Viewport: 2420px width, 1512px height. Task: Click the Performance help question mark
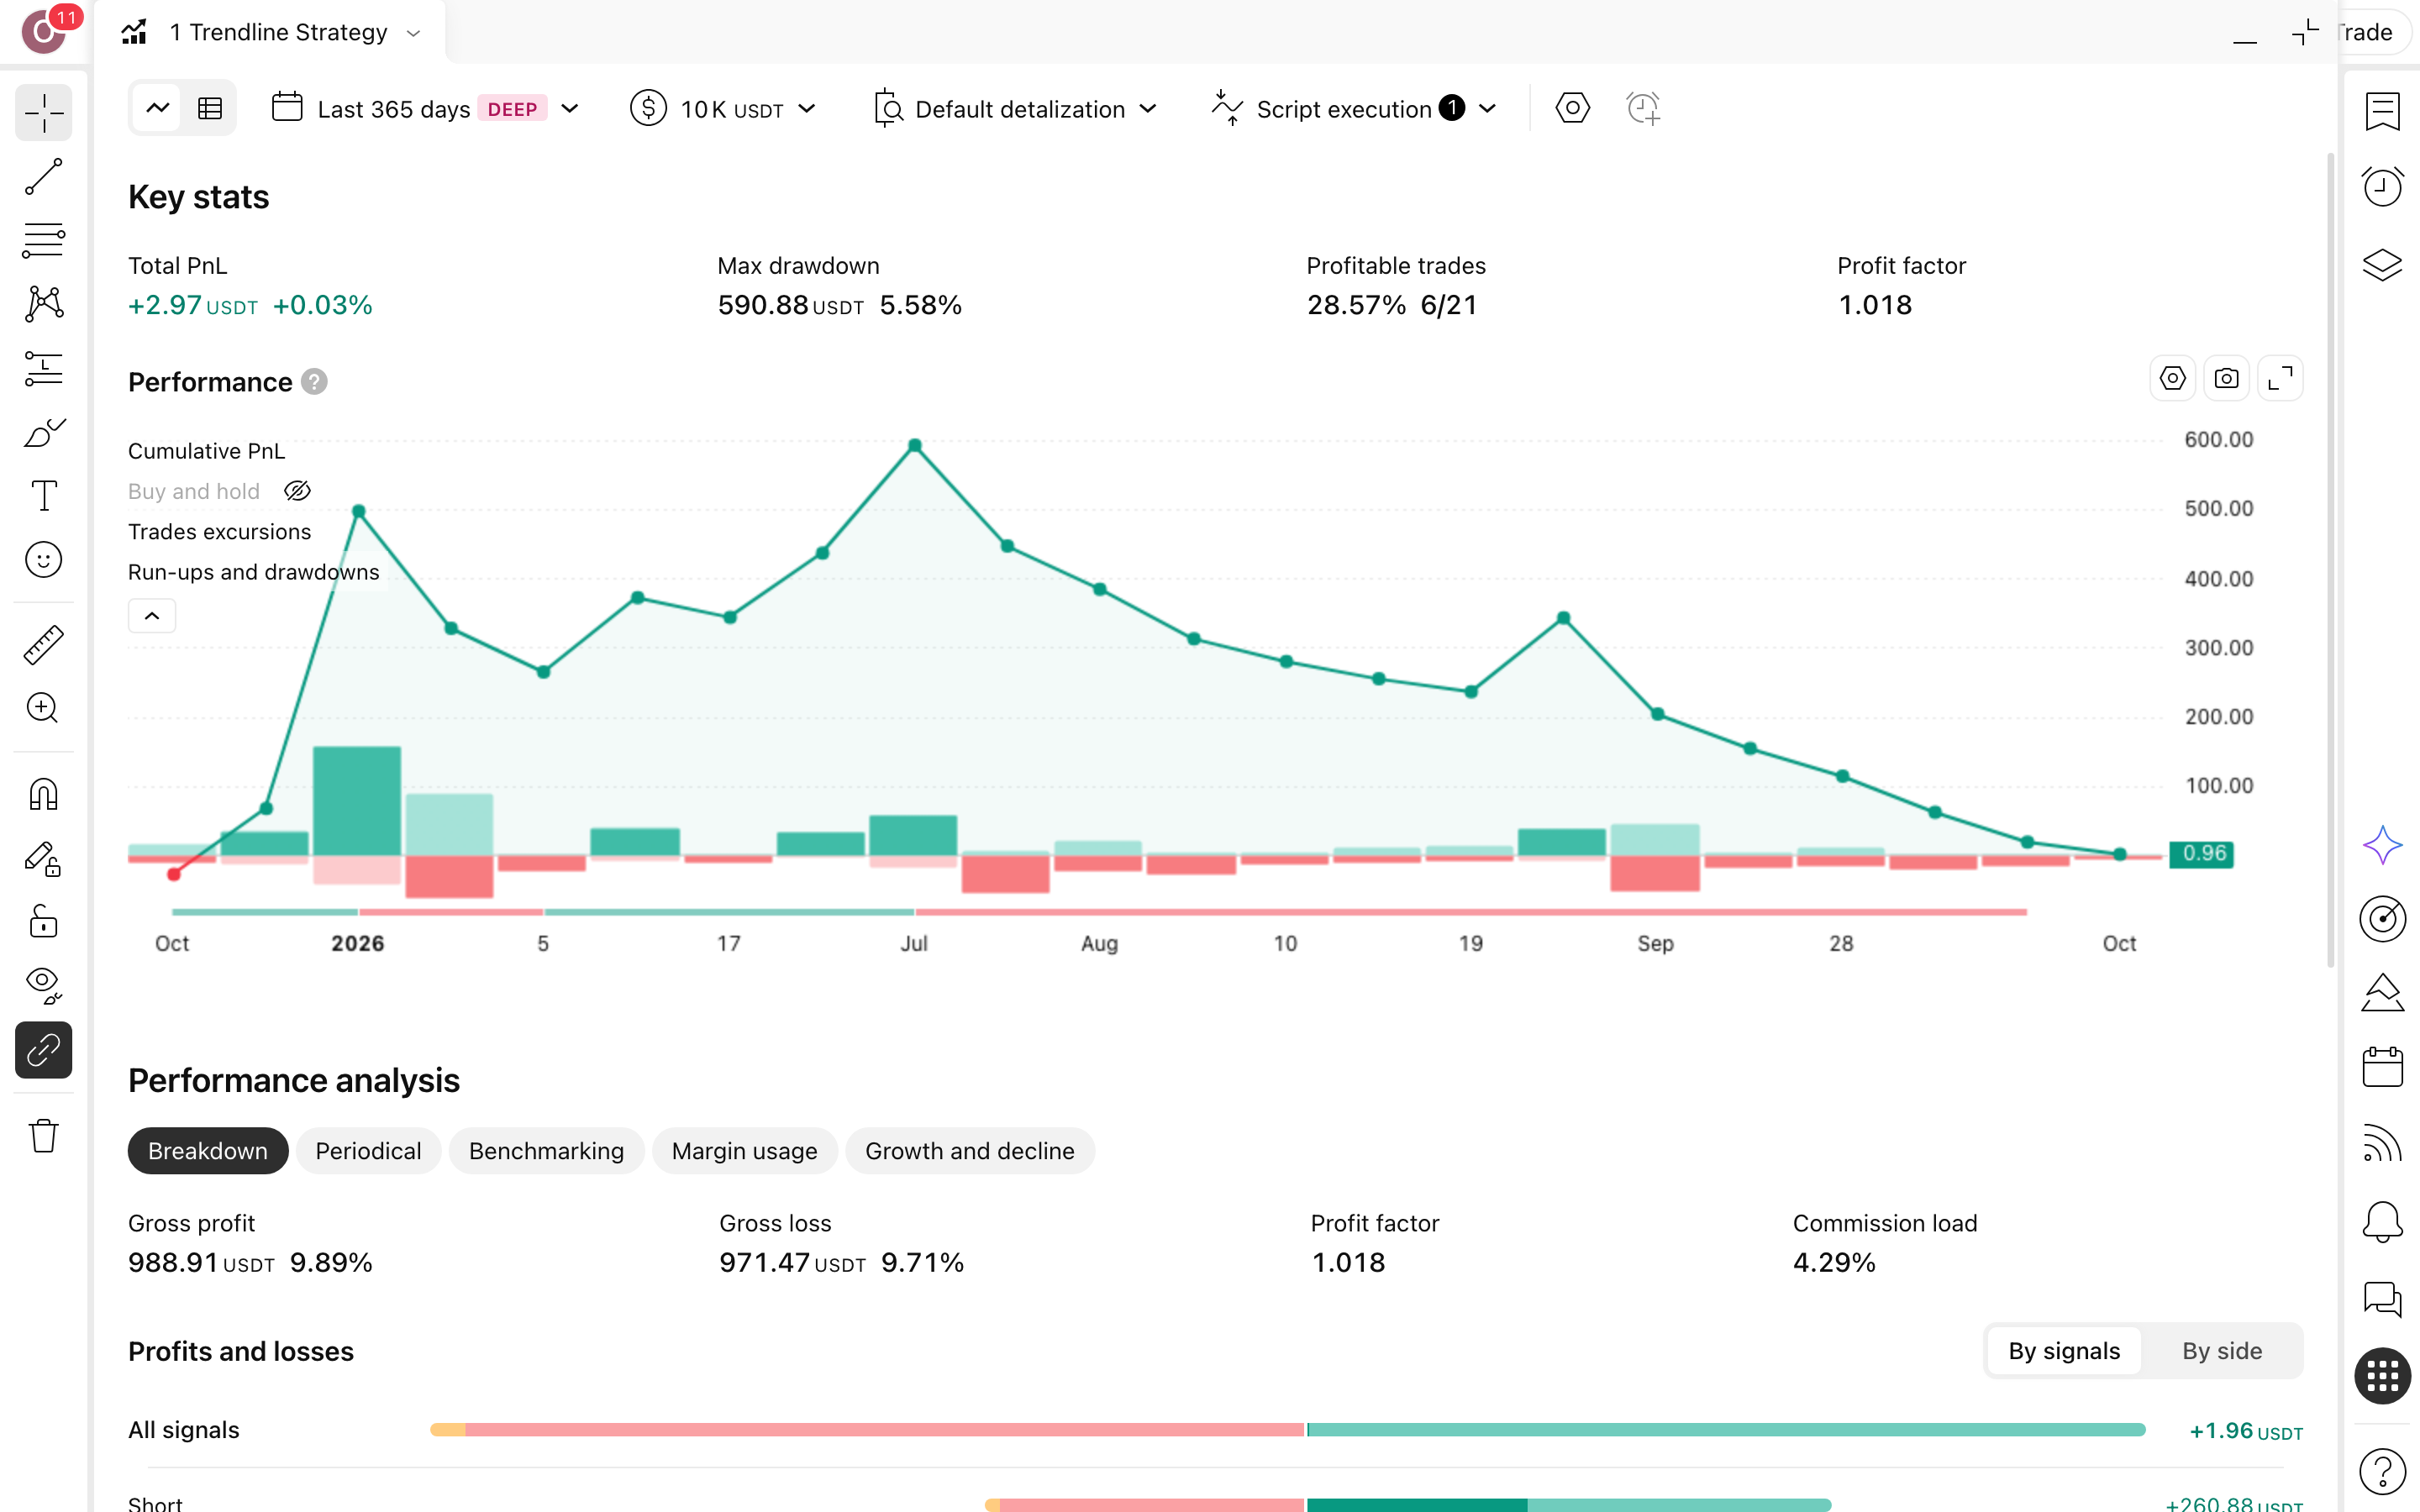314,382
